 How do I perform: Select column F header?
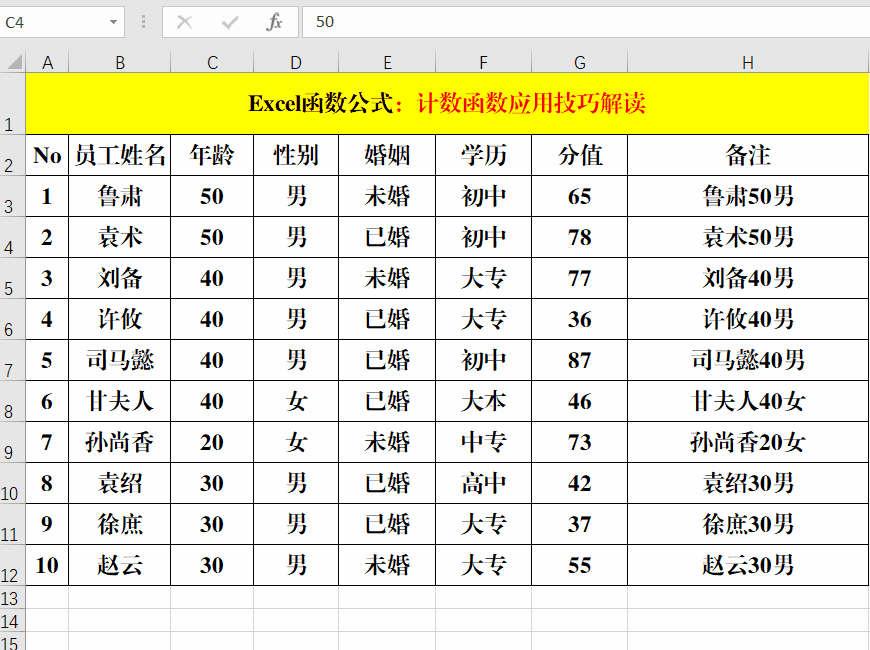click(x=483, y=62)
